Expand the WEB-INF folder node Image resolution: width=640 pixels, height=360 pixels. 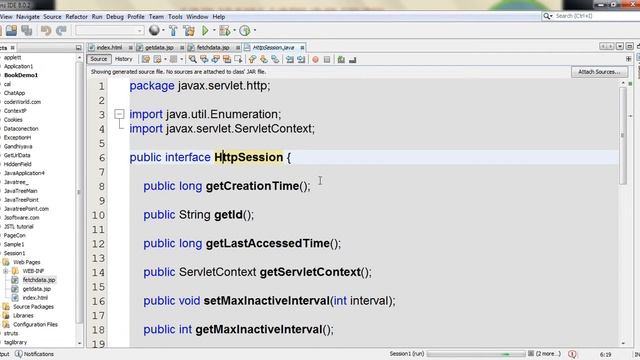6,271
